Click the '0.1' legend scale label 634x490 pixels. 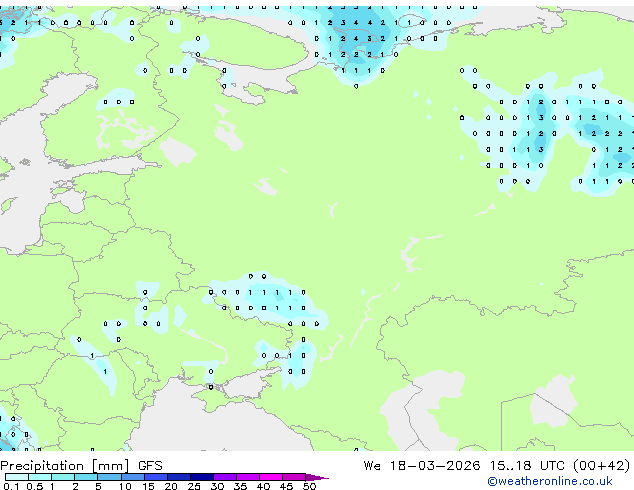11,486
